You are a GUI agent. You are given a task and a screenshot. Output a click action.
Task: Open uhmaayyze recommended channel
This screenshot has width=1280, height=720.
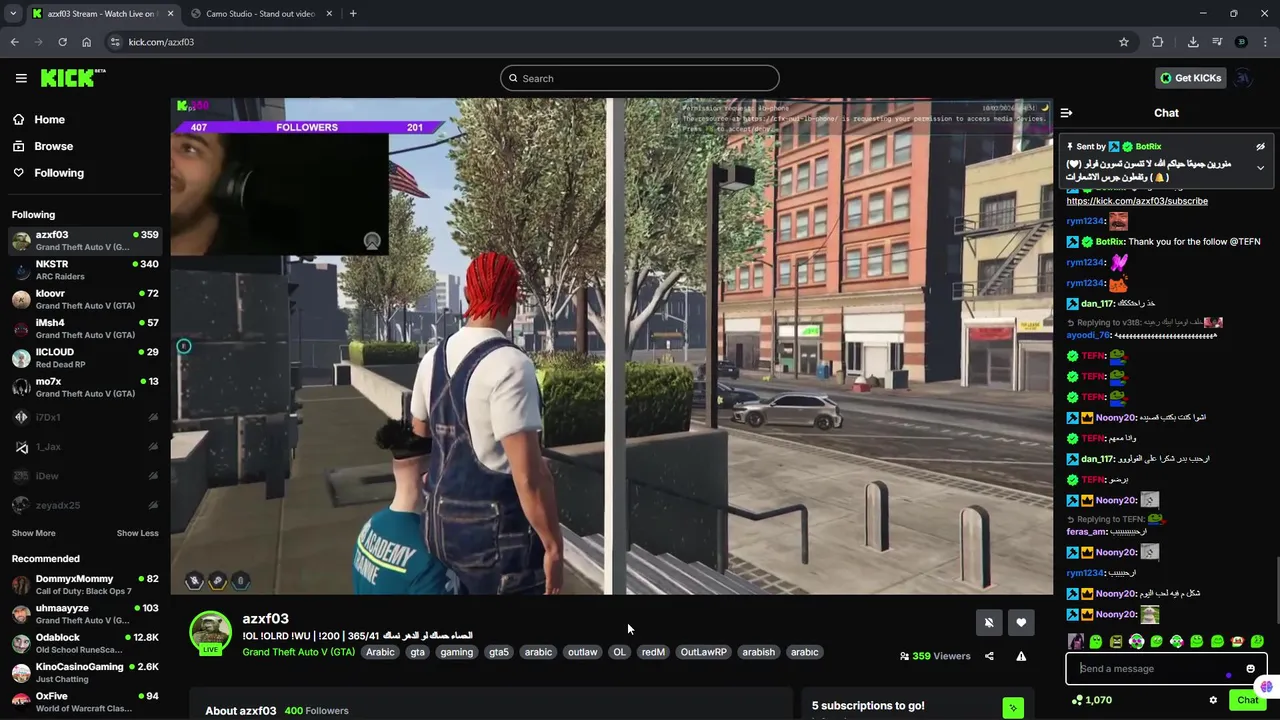(85, 614)
